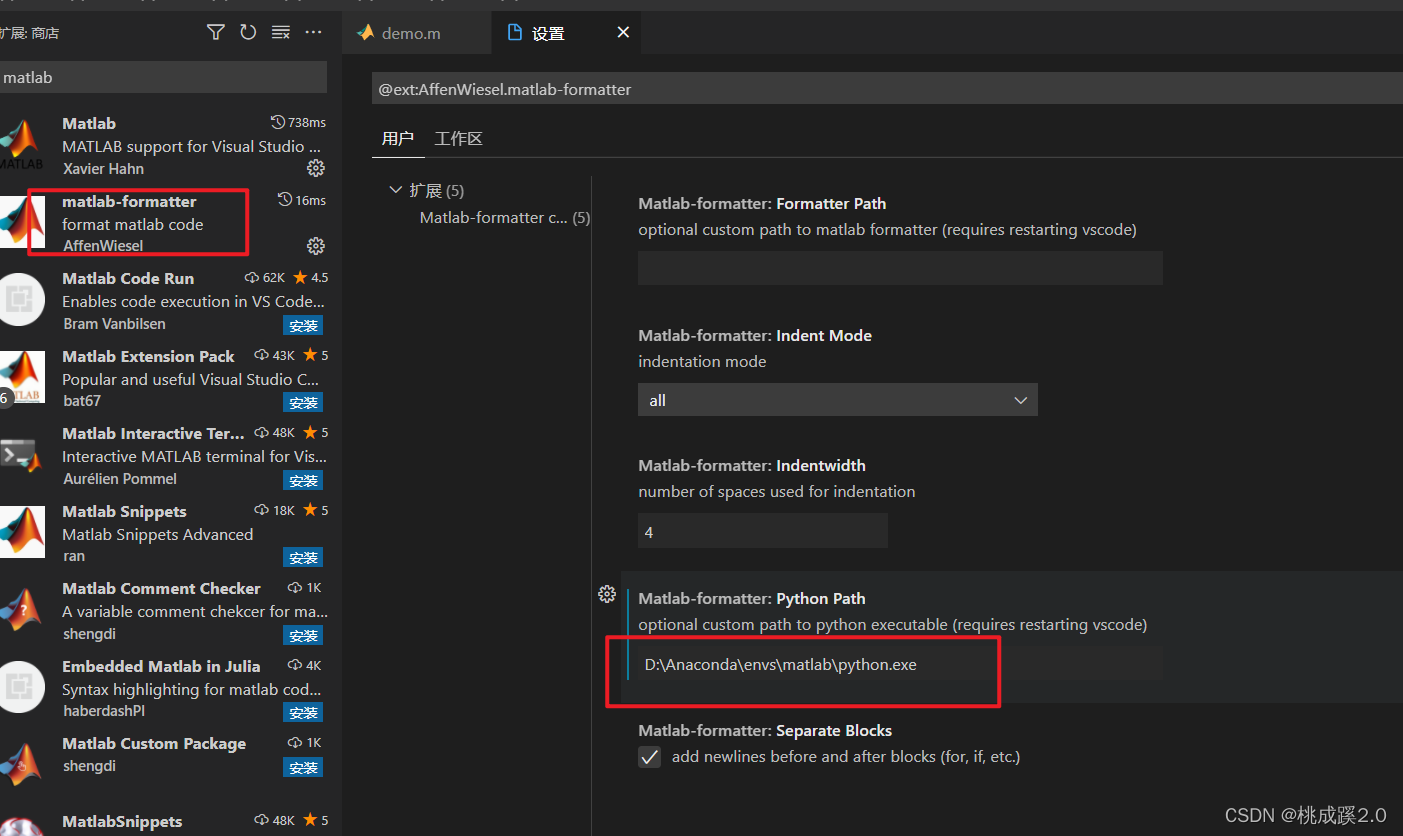The height and width of the screenshot is (836, 1403).
Task: Install Matlab Snippets by ran
Action: coord(303,557)
